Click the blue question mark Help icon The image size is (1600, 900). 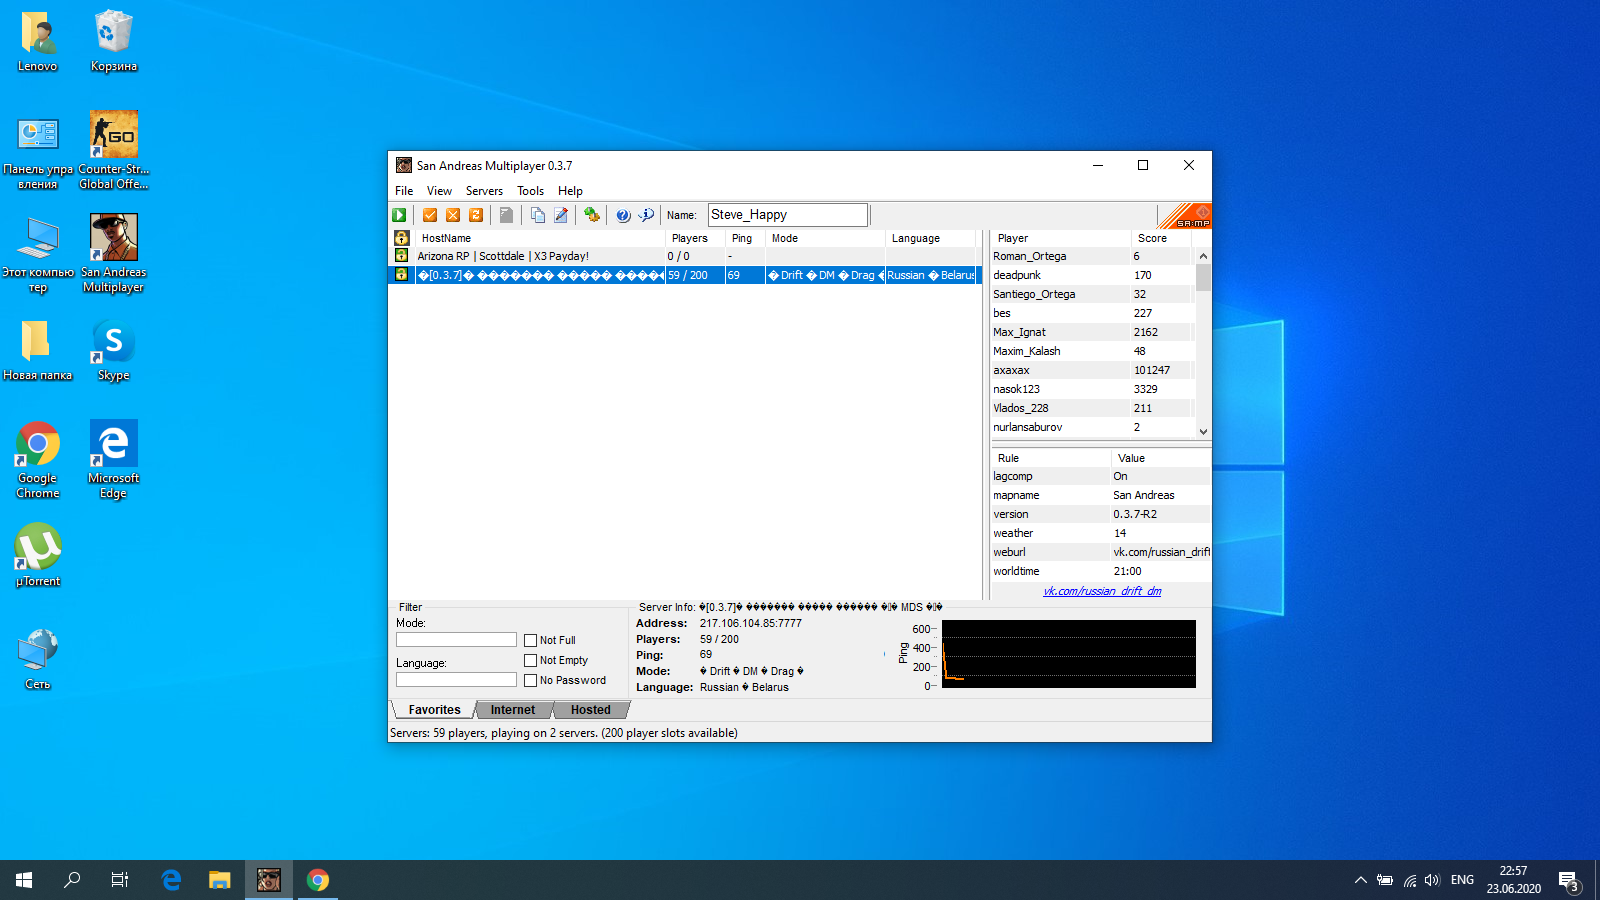click(x=623, y=215)
